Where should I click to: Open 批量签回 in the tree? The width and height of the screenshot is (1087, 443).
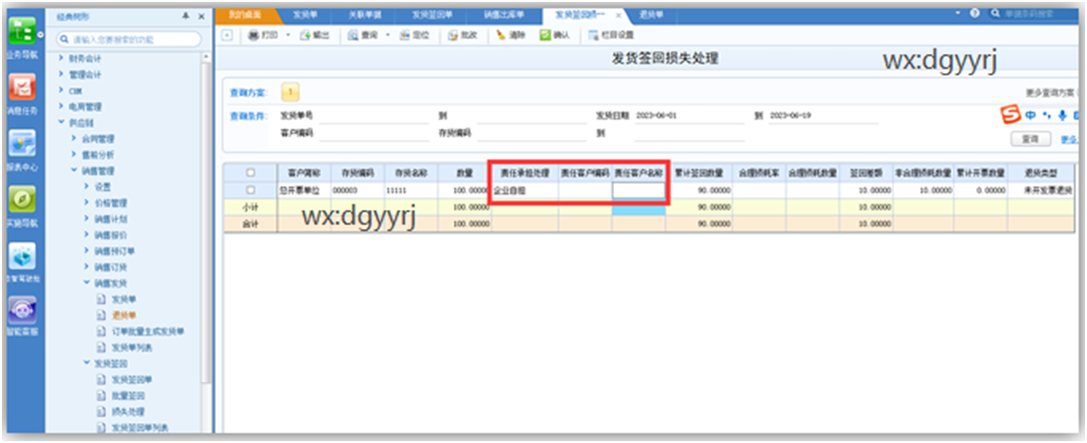click(128, 395)
